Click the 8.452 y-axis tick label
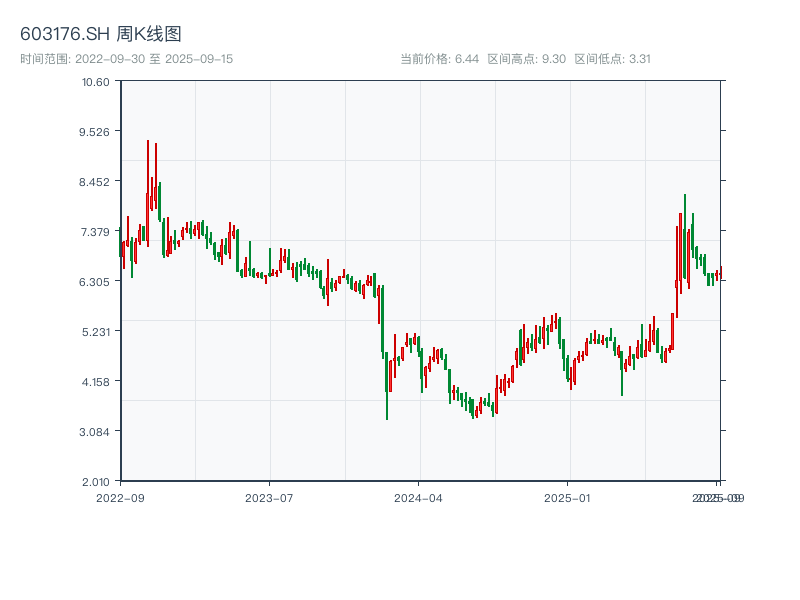 tap(96, 181)
